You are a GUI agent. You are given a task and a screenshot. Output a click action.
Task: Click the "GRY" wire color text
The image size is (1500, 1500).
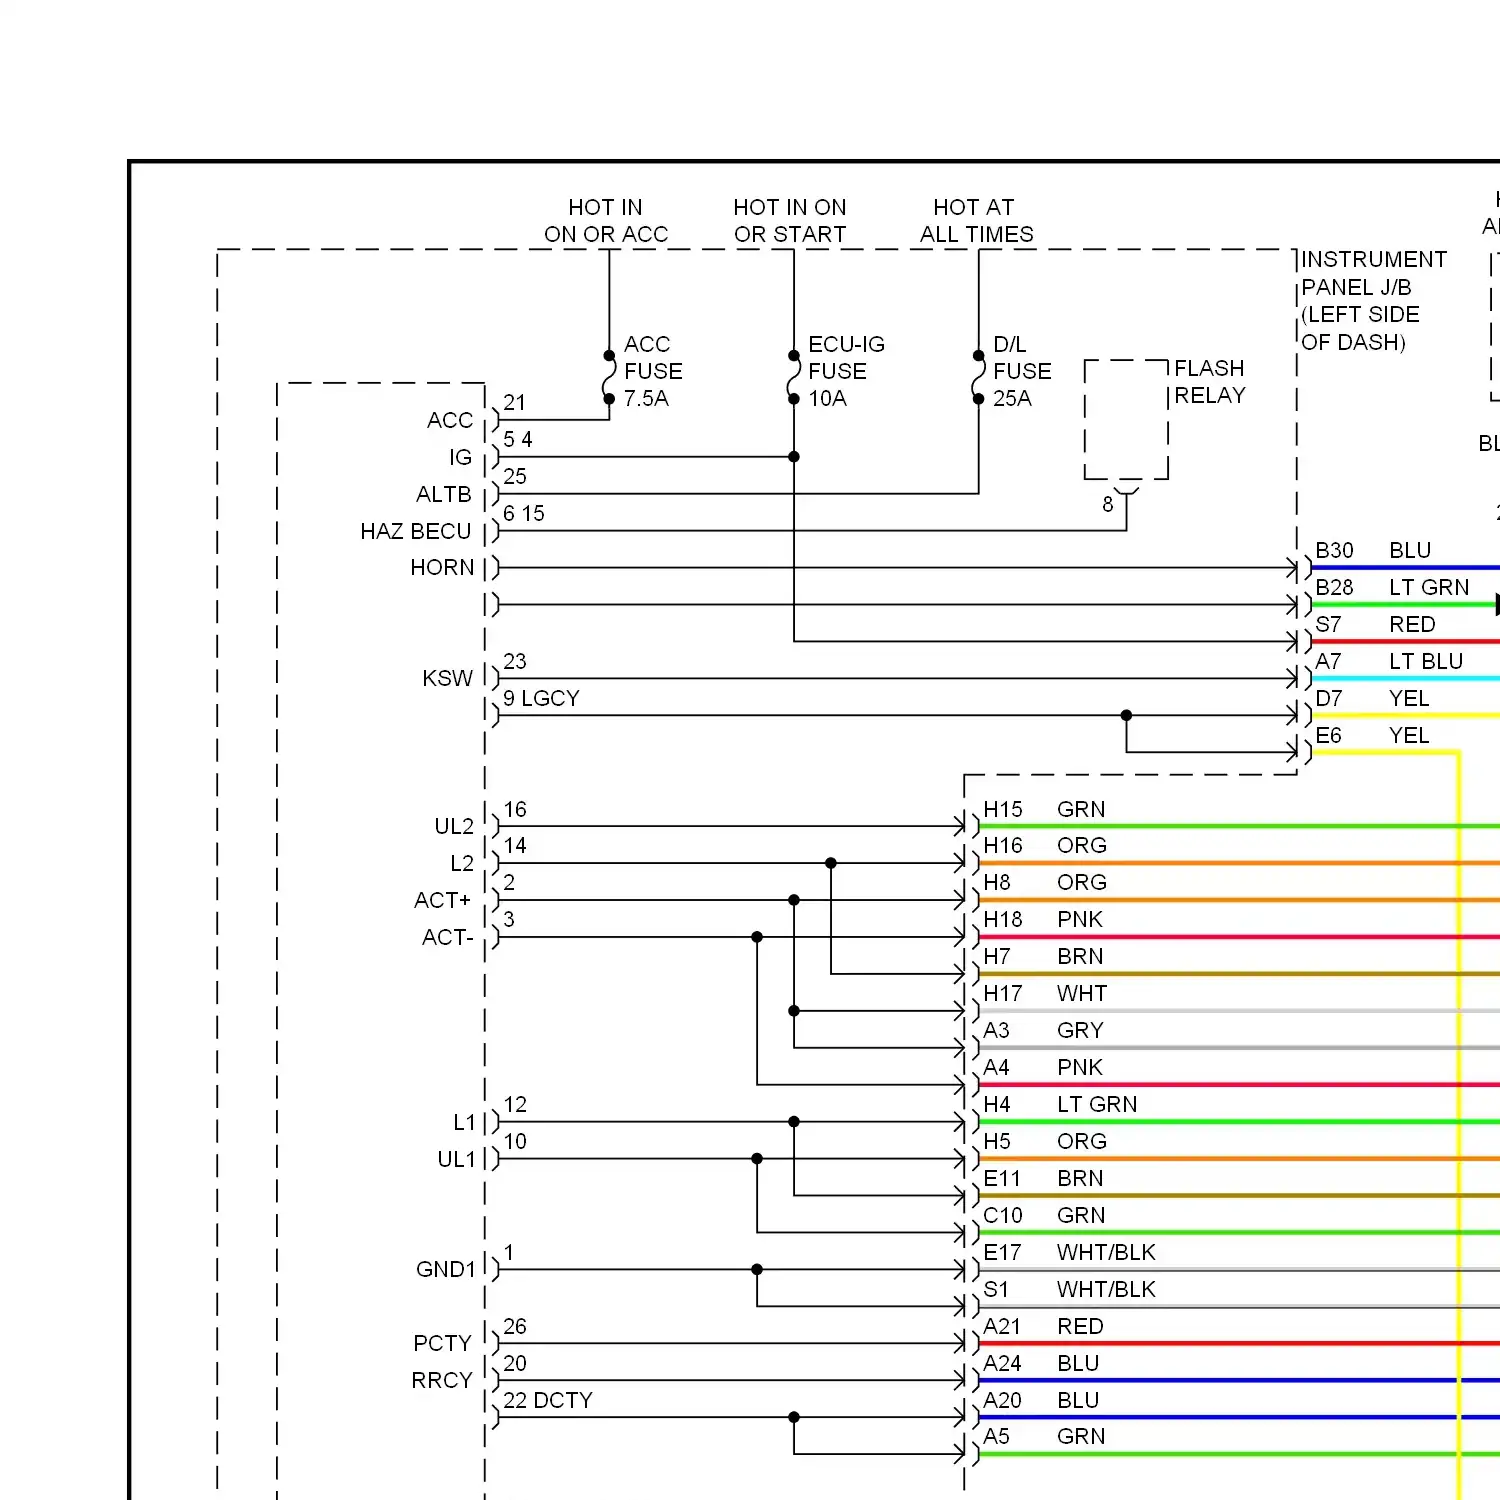[x=1080, y=1030]
